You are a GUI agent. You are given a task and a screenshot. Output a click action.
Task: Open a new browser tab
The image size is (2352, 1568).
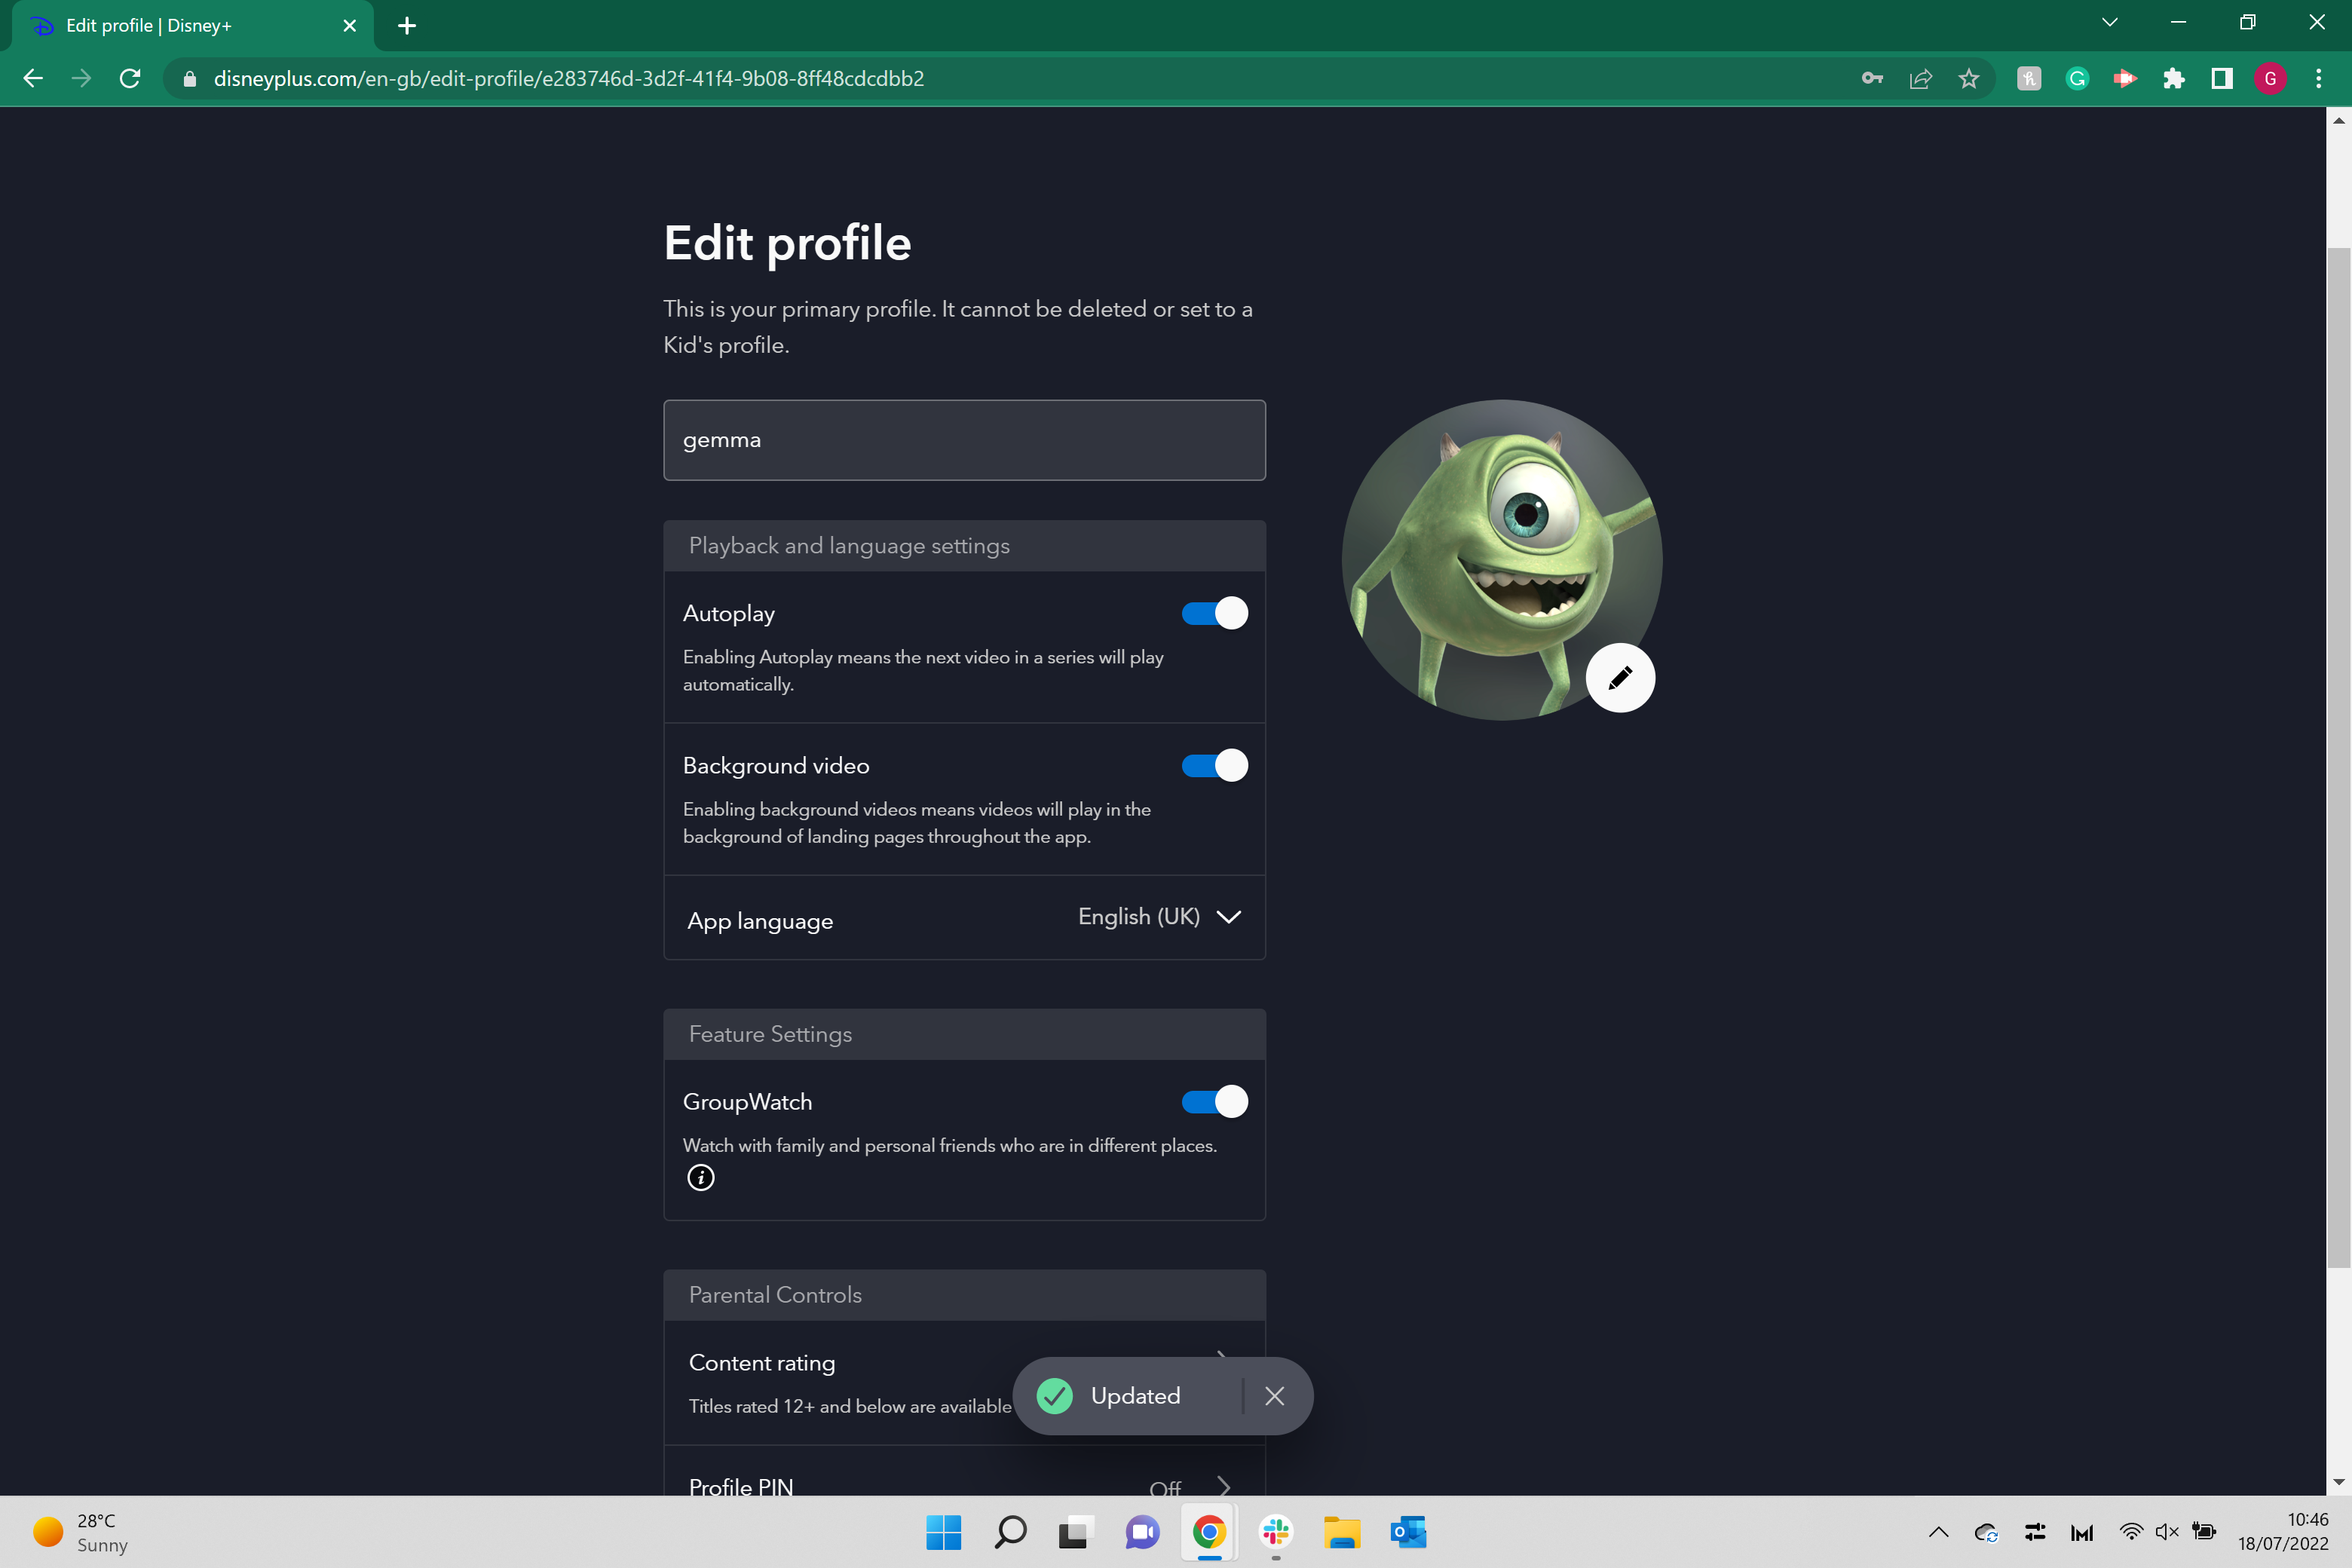pos(407,26)
